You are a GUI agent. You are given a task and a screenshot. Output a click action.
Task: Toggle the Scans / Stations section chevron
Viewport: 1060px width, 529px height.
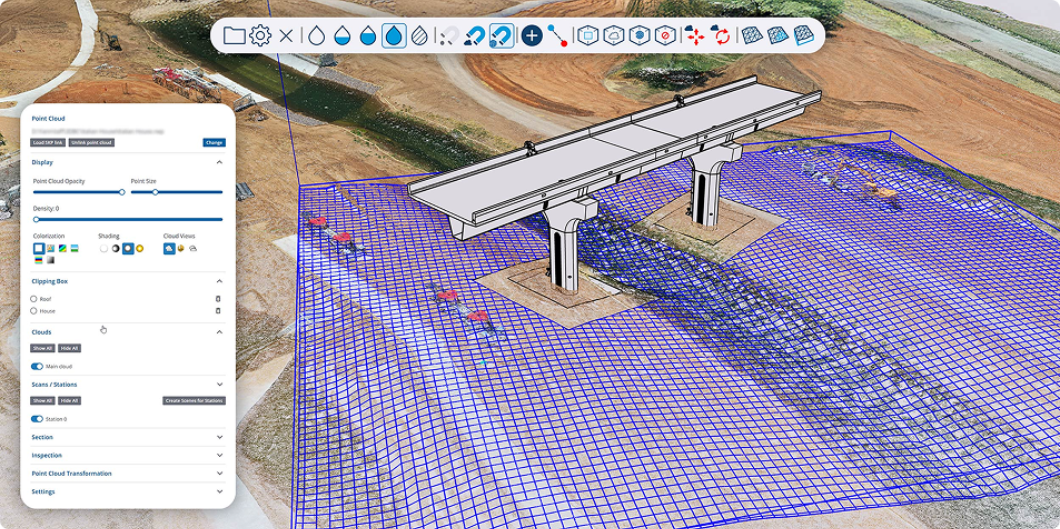click(x=219, y=384)
